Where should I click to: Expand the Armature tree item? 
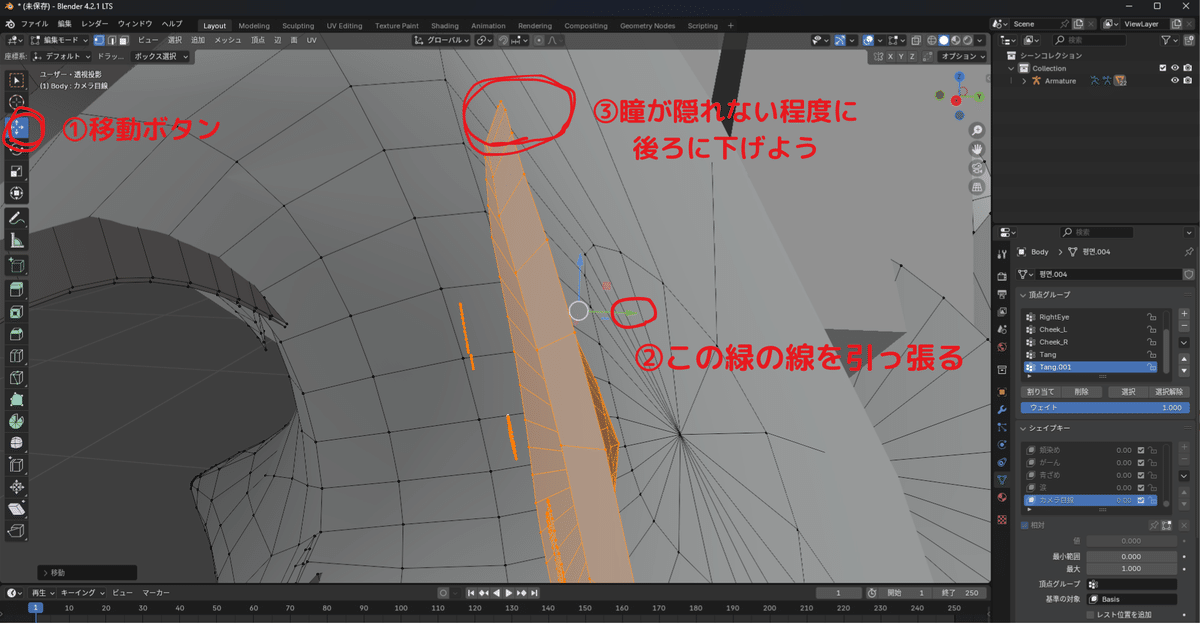[x=1022, y=81]
